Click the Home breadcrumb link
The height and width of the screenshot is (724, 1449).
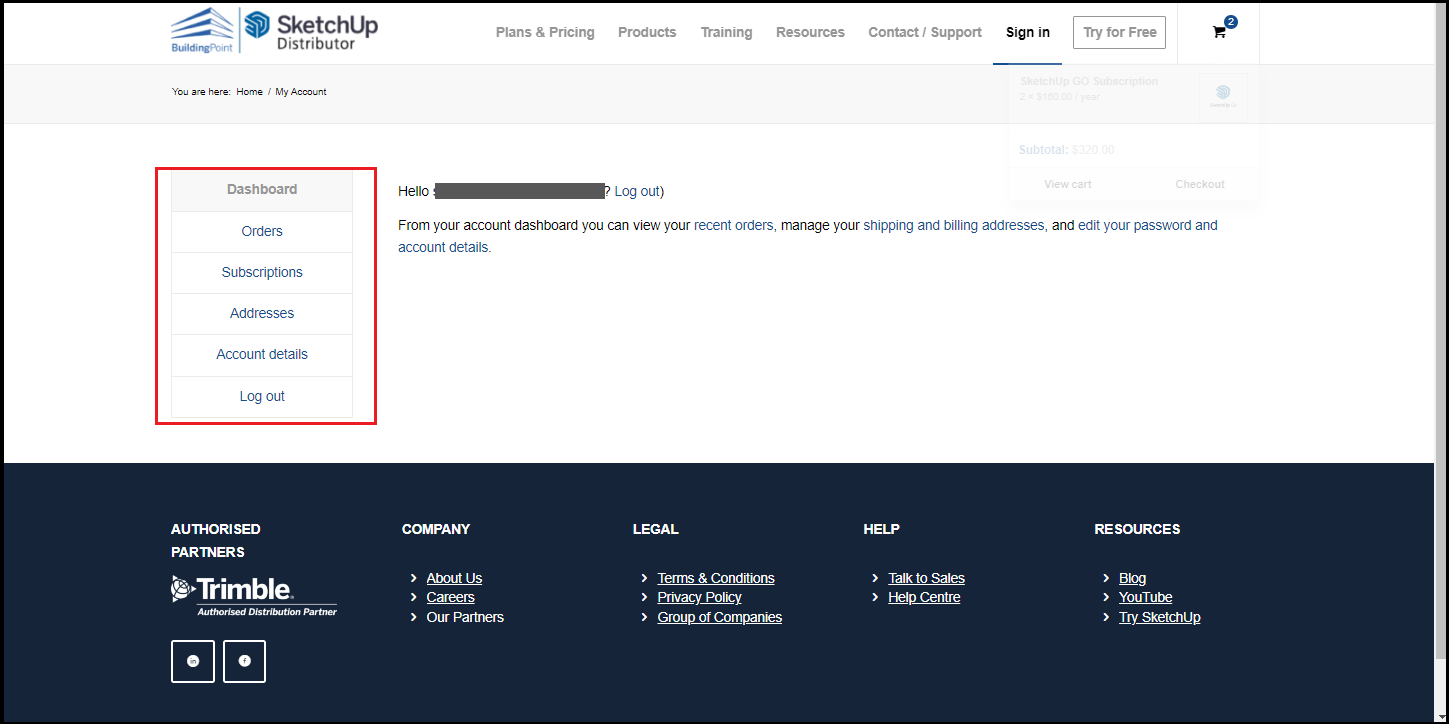[249, 92]
